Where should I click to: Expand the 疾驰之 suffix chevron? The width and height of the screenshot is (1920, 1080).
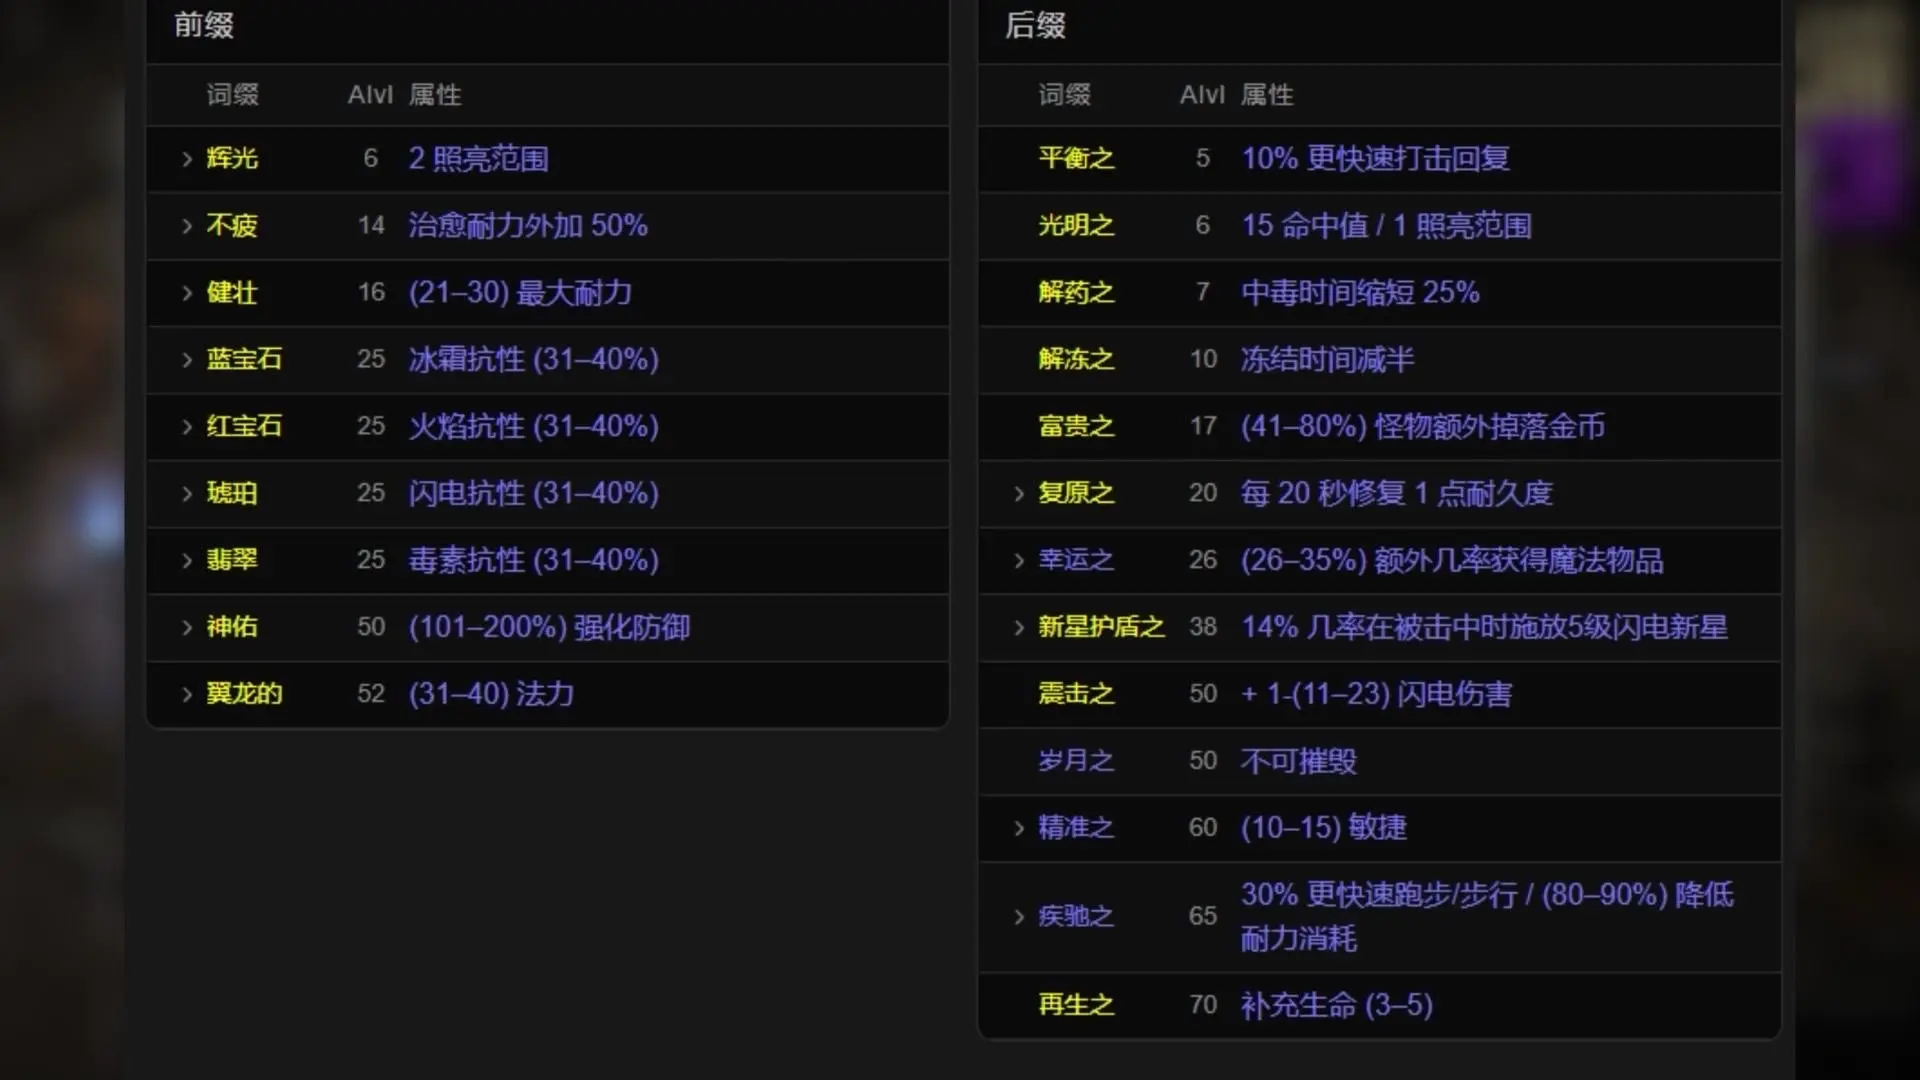click(x=1019, y=917)
